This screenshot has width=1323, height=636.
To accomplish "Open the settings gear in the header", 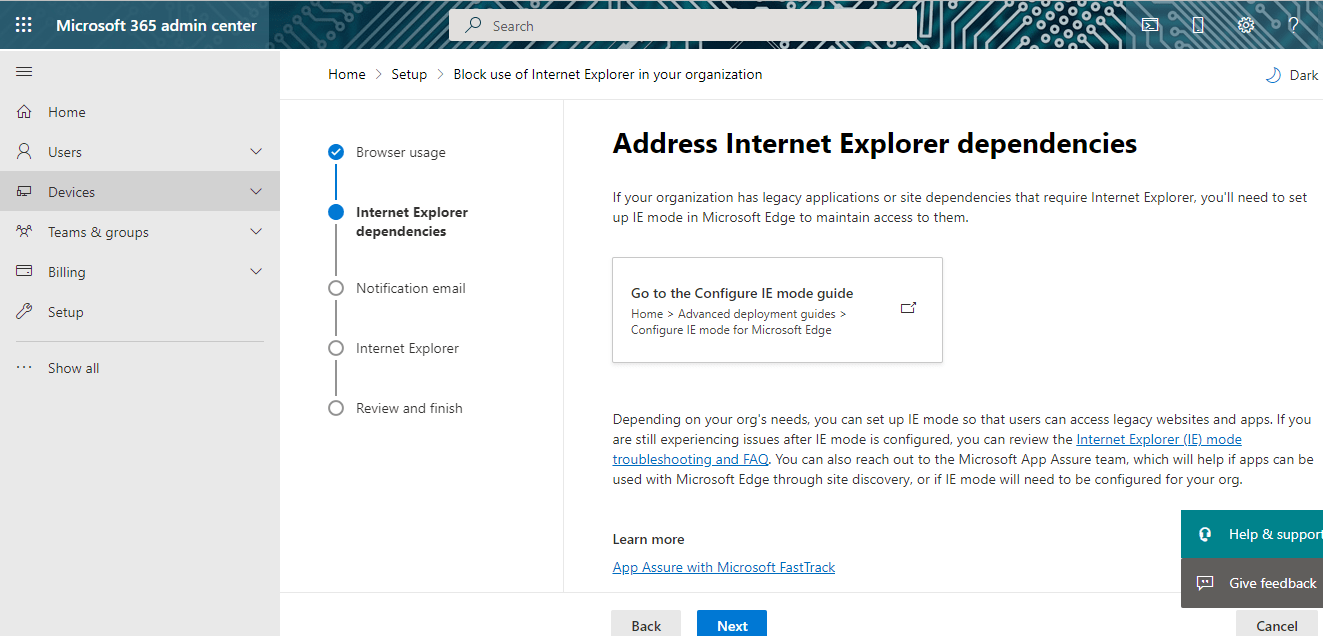I will 1246,25.
